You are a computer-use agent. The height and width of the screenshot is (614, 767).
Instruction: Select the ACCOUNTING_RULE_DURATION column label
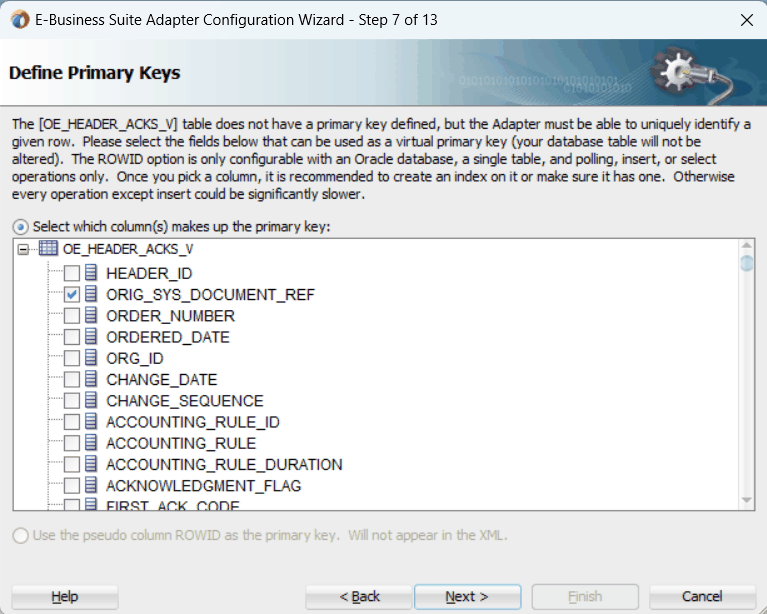point(224,464)
